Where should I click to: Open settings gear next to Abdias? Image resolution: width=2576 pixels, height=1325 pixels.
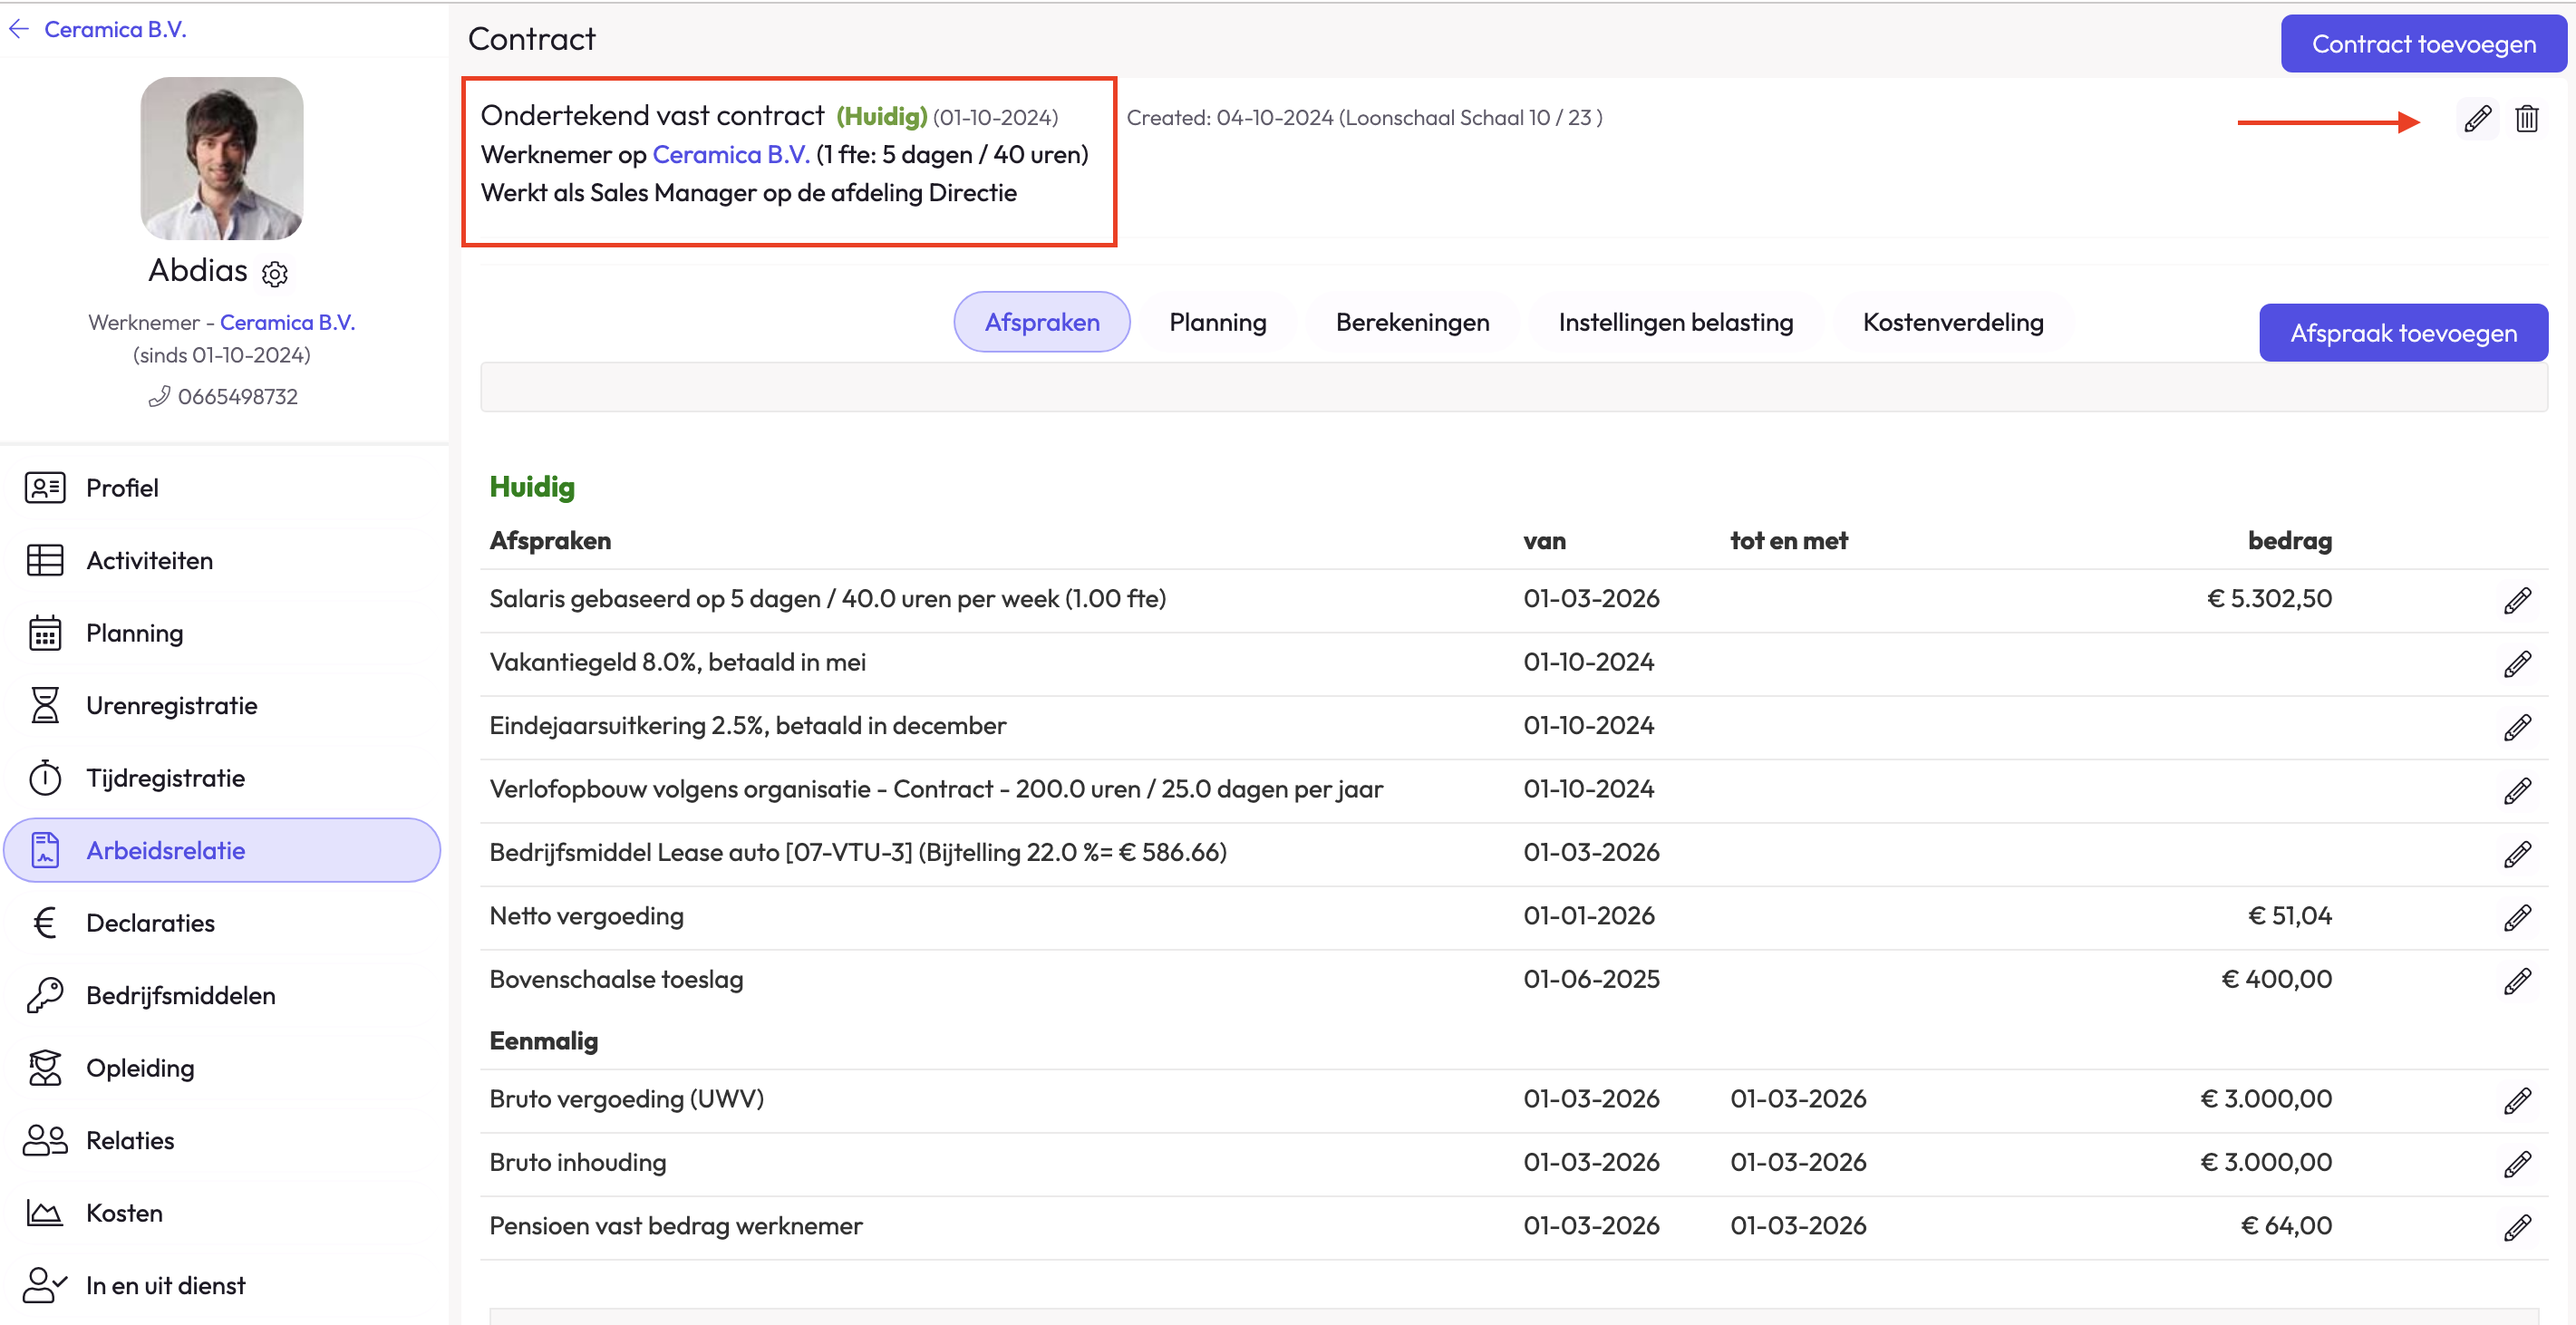point(274,273)
